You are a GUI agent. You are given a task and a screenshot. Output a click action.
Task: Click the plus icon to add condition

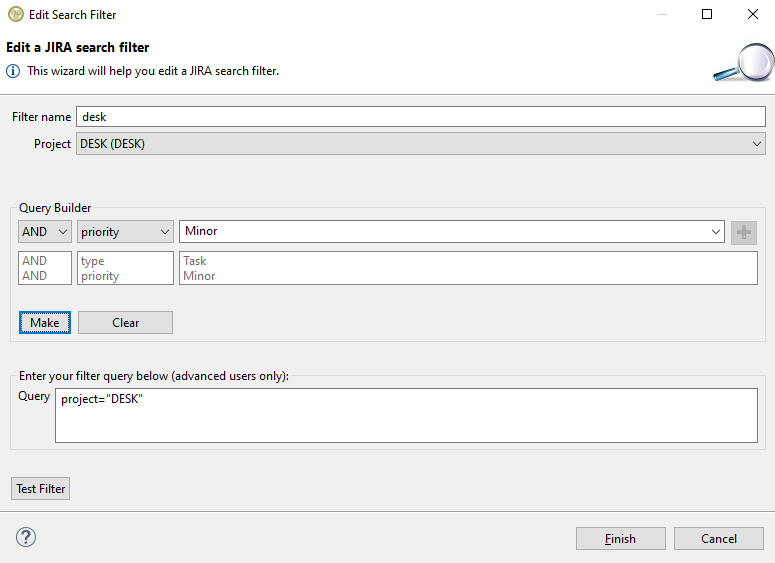coord(743,232)
